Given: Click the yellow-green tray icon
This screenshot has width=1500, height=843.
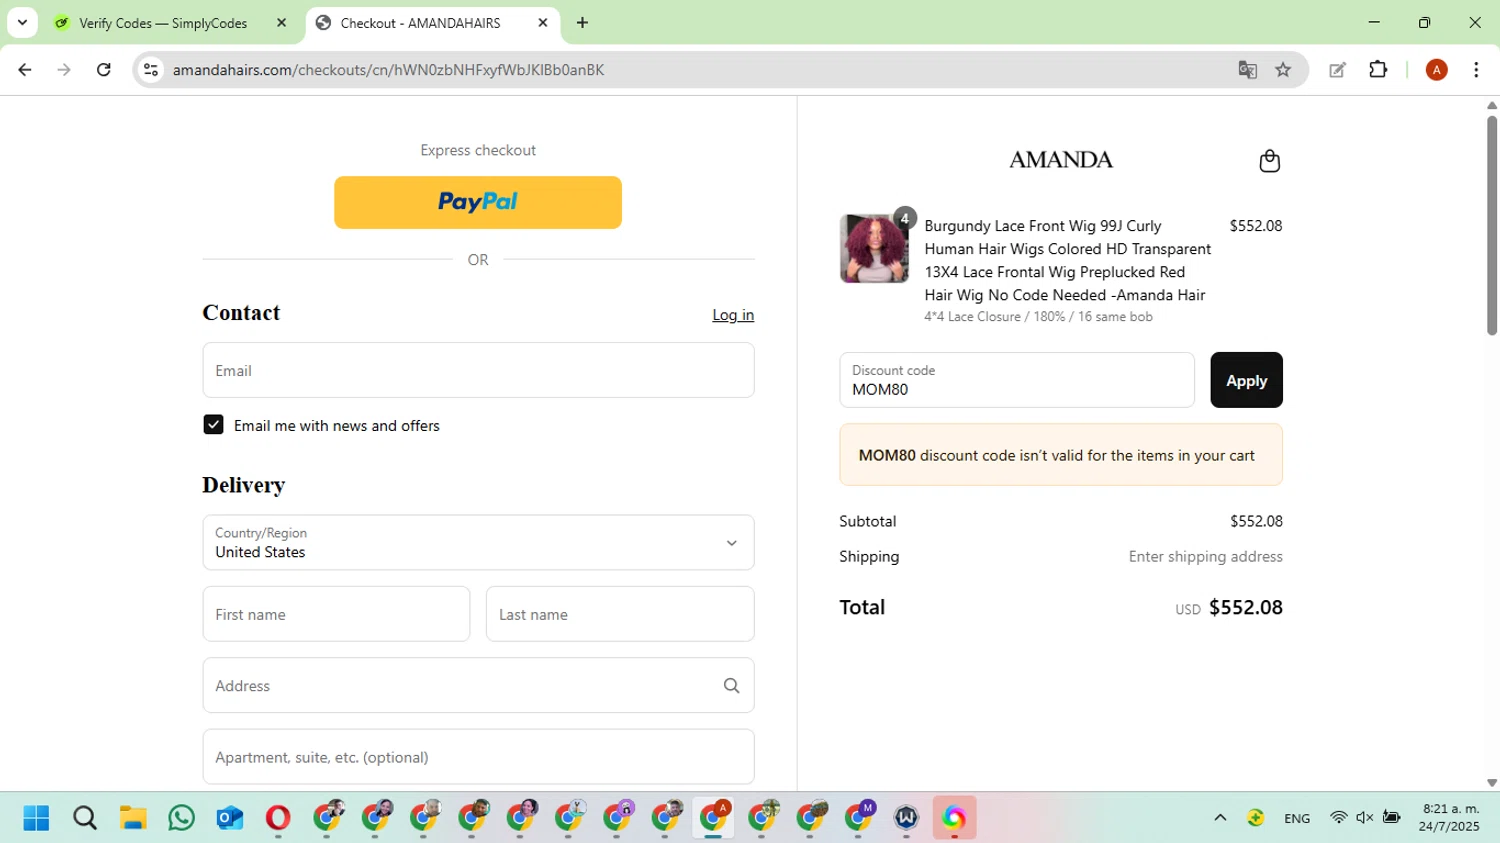Looking at the screenshot, I should [1256, 818].
